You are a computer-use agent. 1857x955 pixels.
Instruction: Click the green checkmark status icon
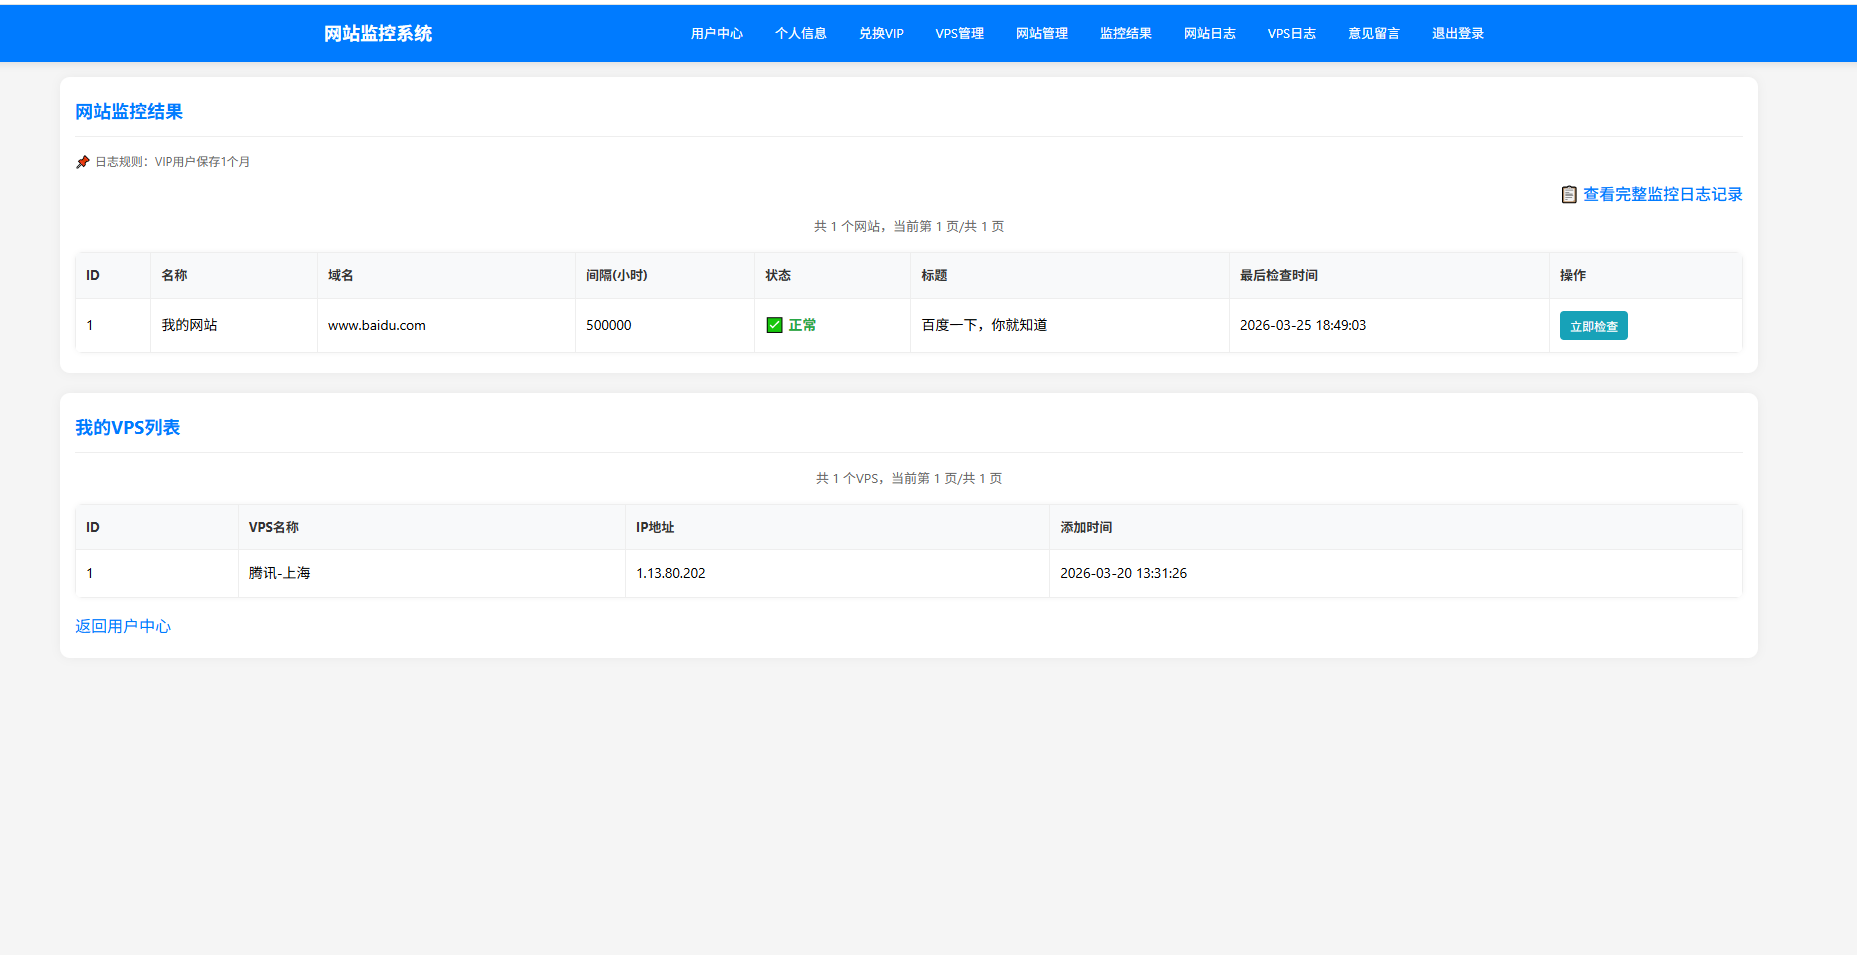[x=774, y=325]
